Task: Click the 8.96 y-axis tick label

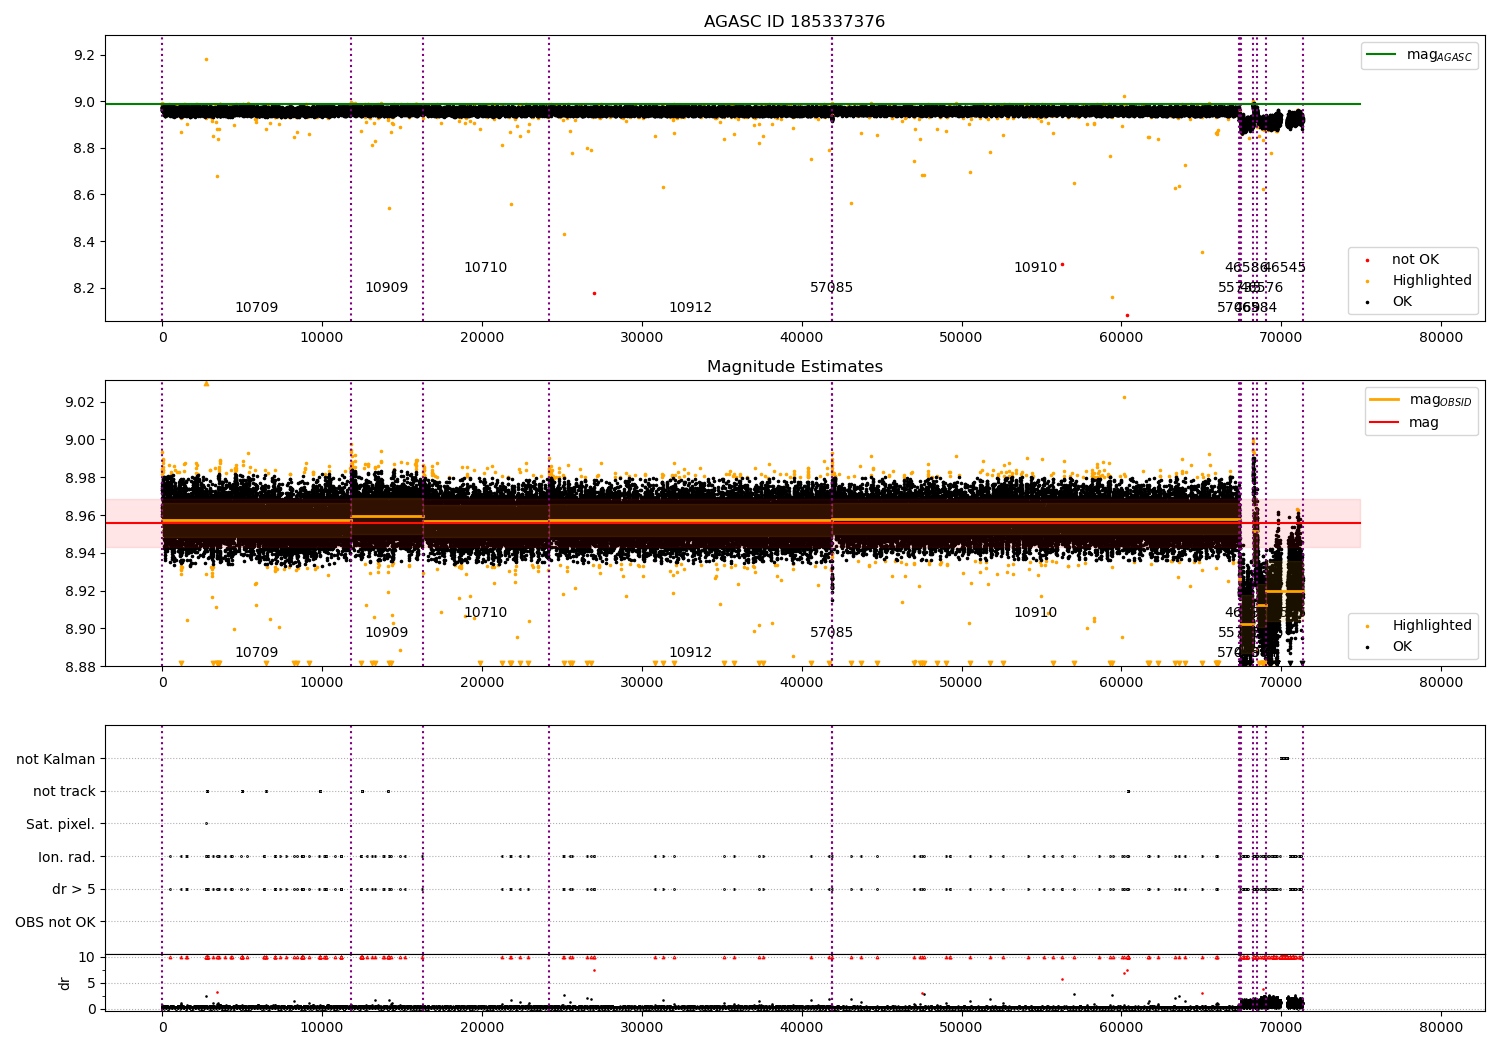Action: tap(80, 516)
